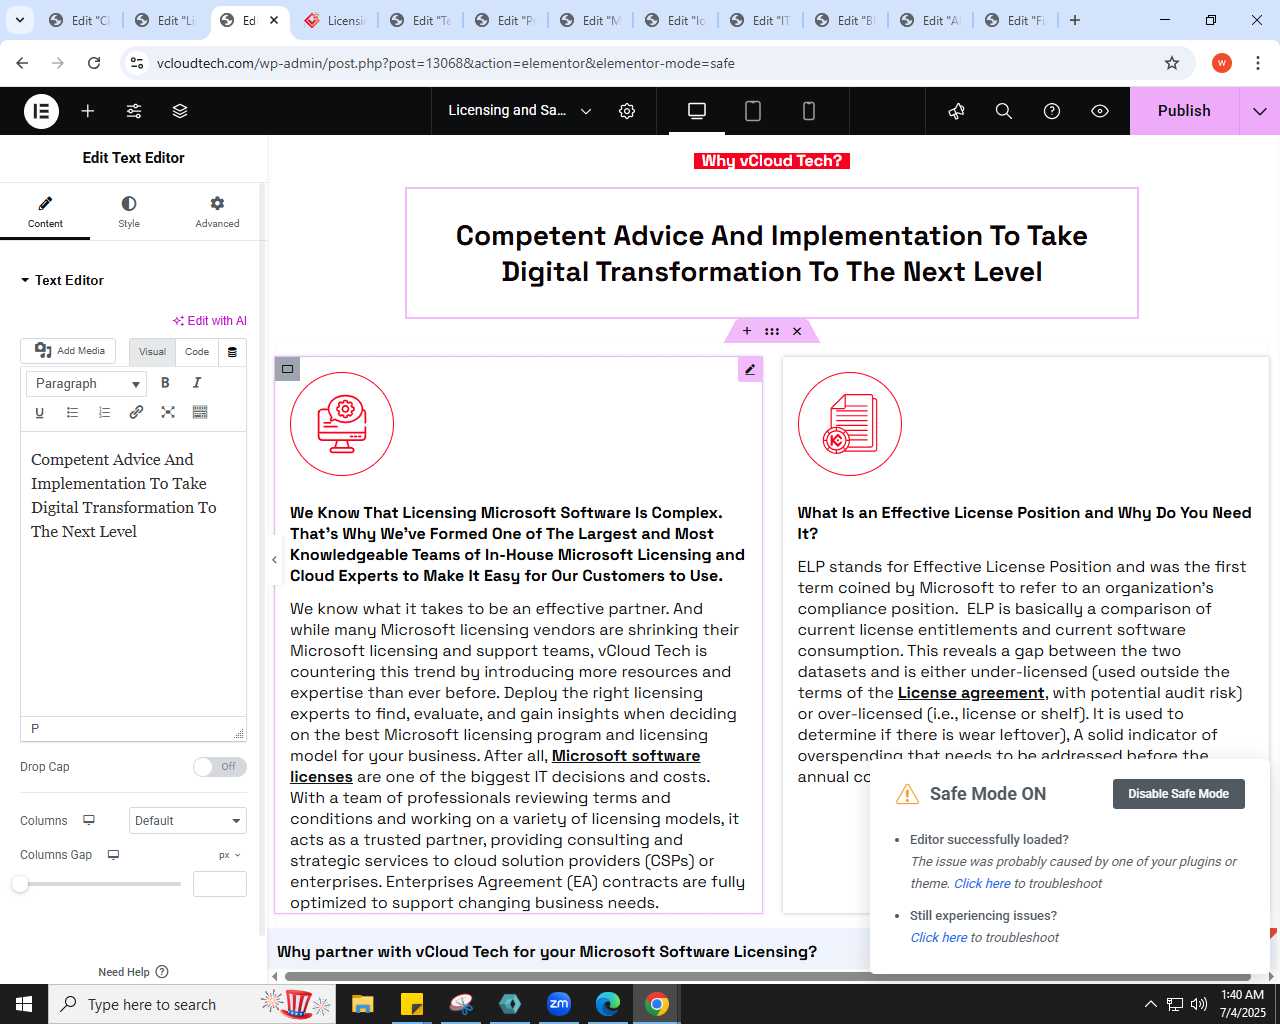Switch editor to Visual mode
Viewport: 1280px width, 1024px height.
152,352
